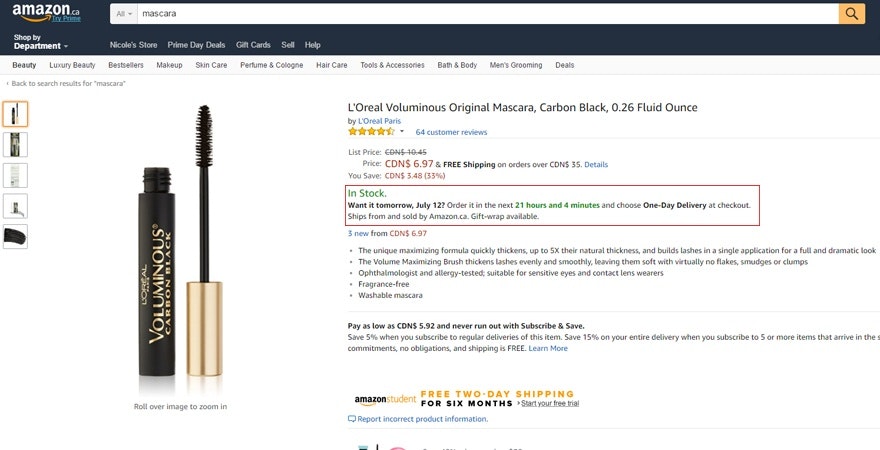Click the main mascara product image
This screenshot has height=450, width=880.
(x=180, y=250)
